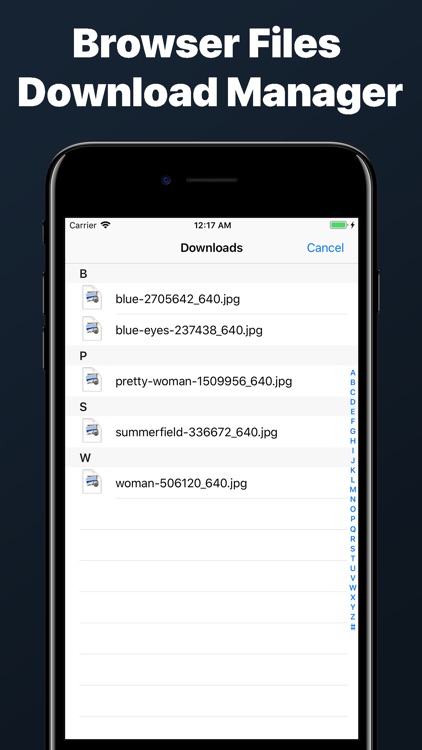Jump to letter E in index
422x750 pixels.
[353, 412]
